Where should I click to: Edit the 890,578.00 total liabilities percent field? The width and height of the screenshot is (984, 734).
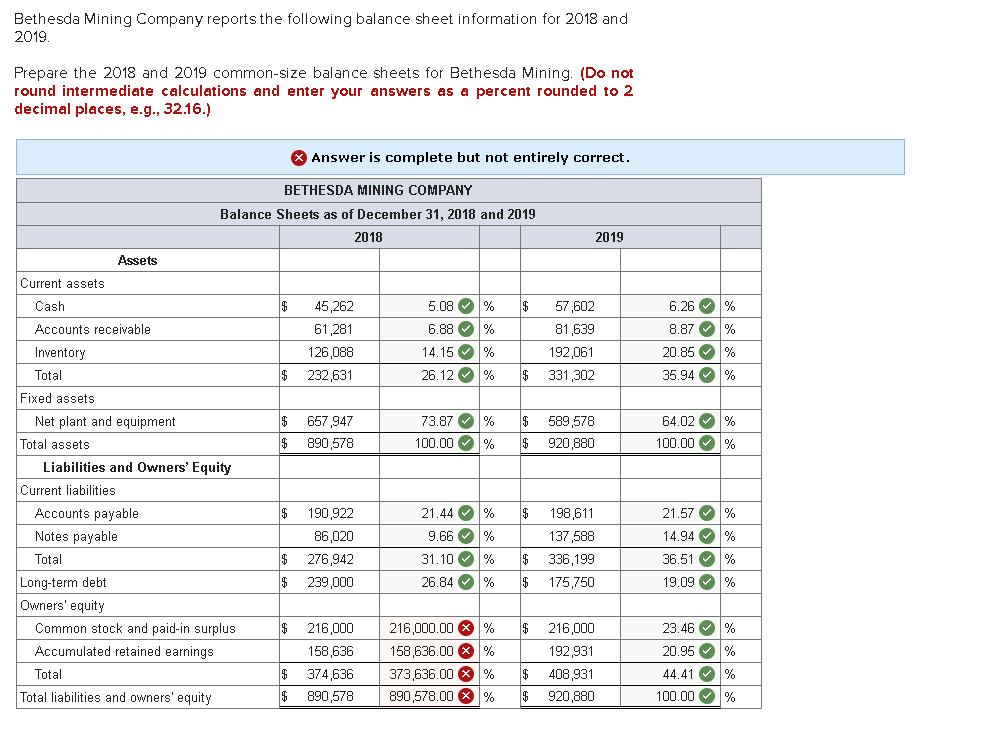(x=429, y=696)
